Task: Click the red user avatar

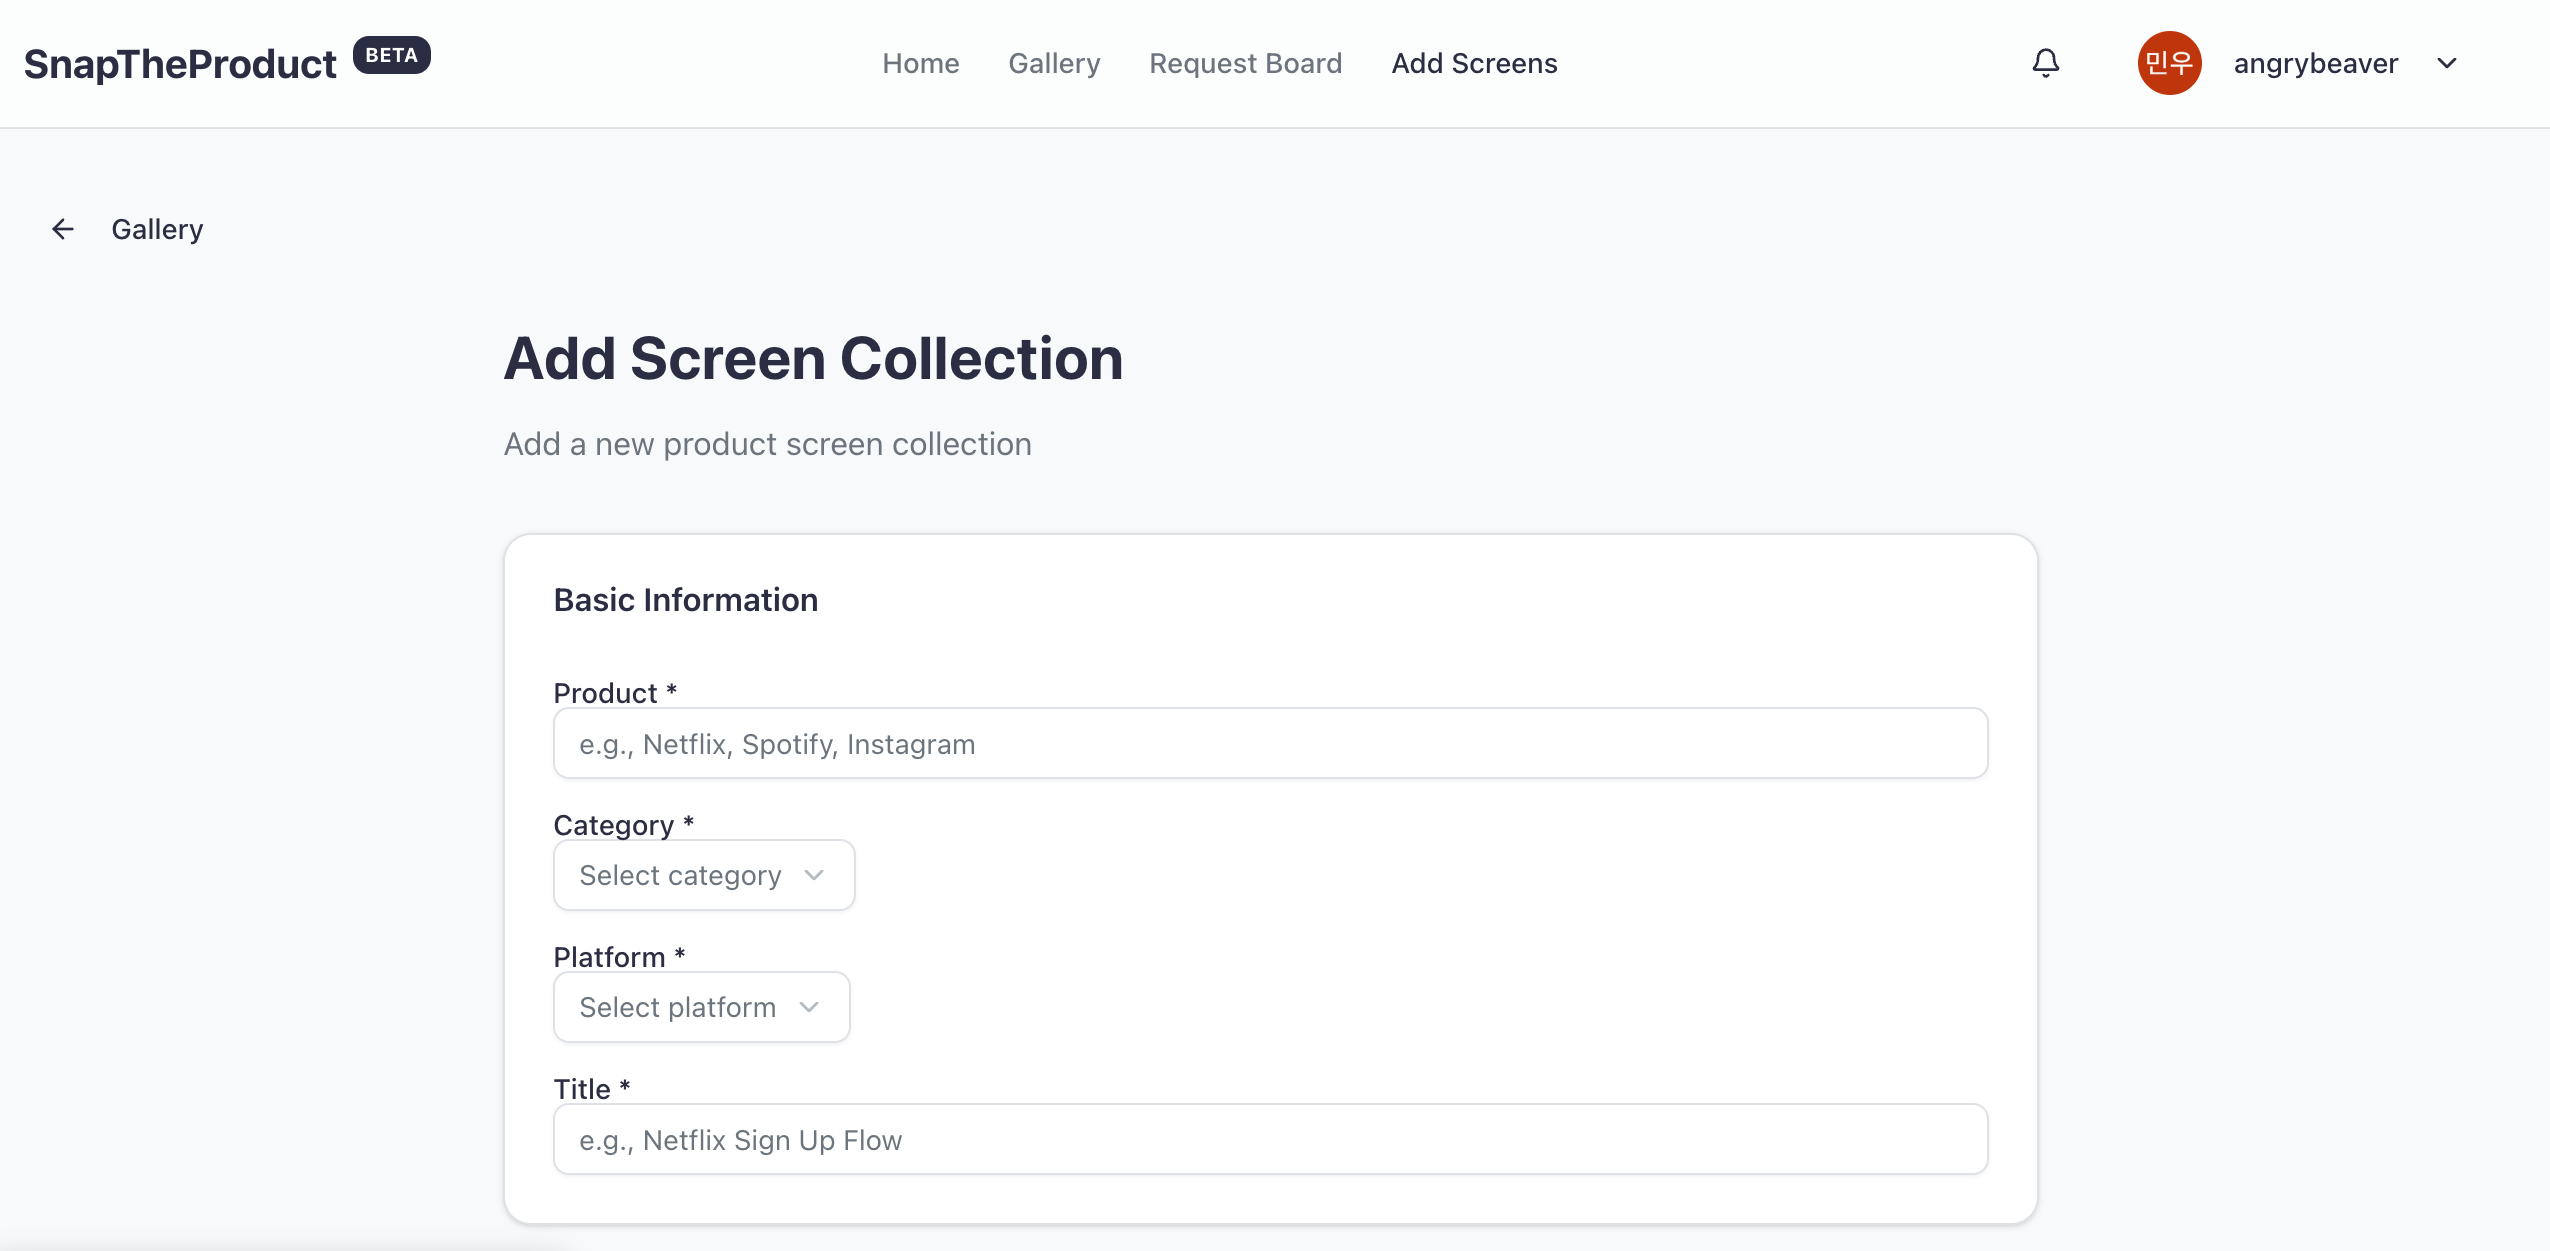Action: click(x=2169, y=63)
